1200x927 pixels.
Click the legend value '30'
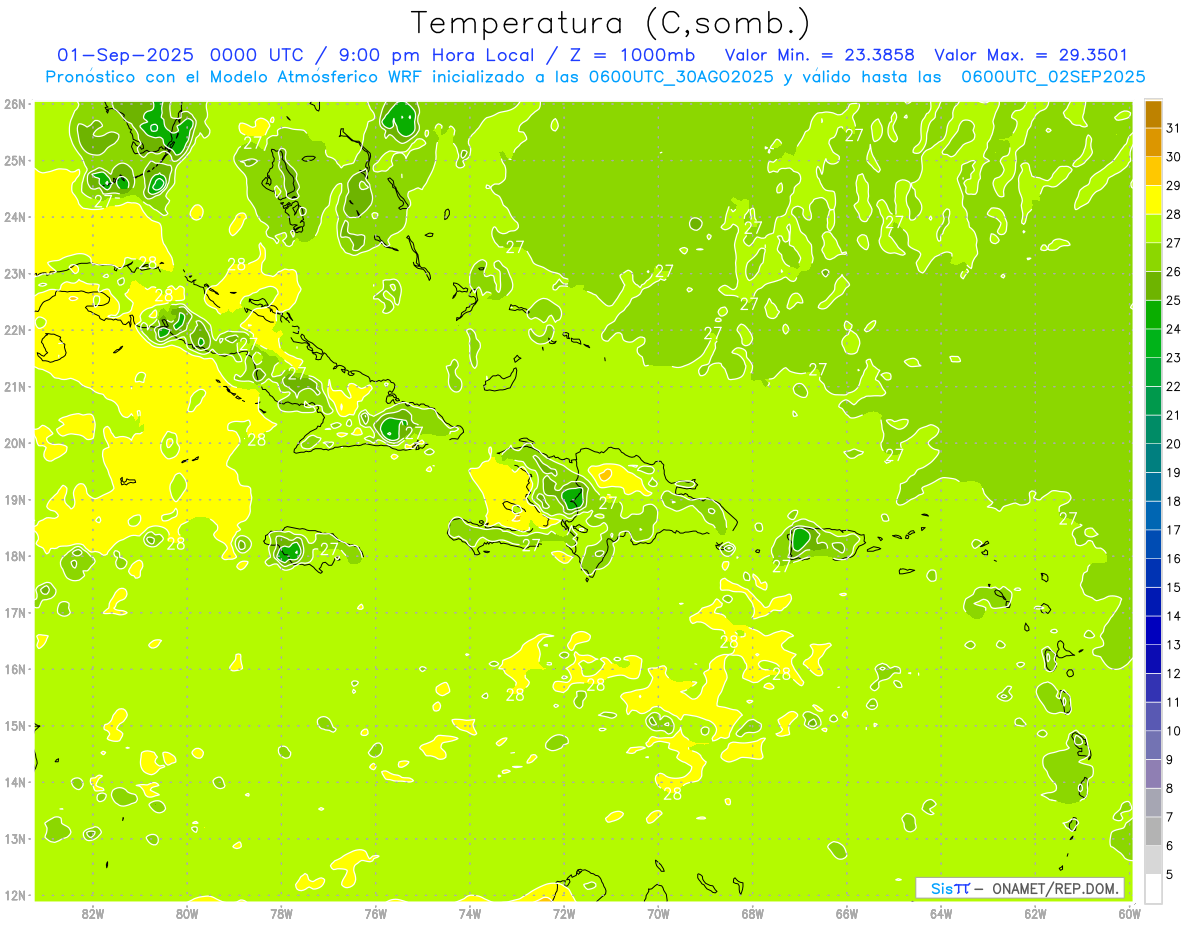tap(1174, 157)
